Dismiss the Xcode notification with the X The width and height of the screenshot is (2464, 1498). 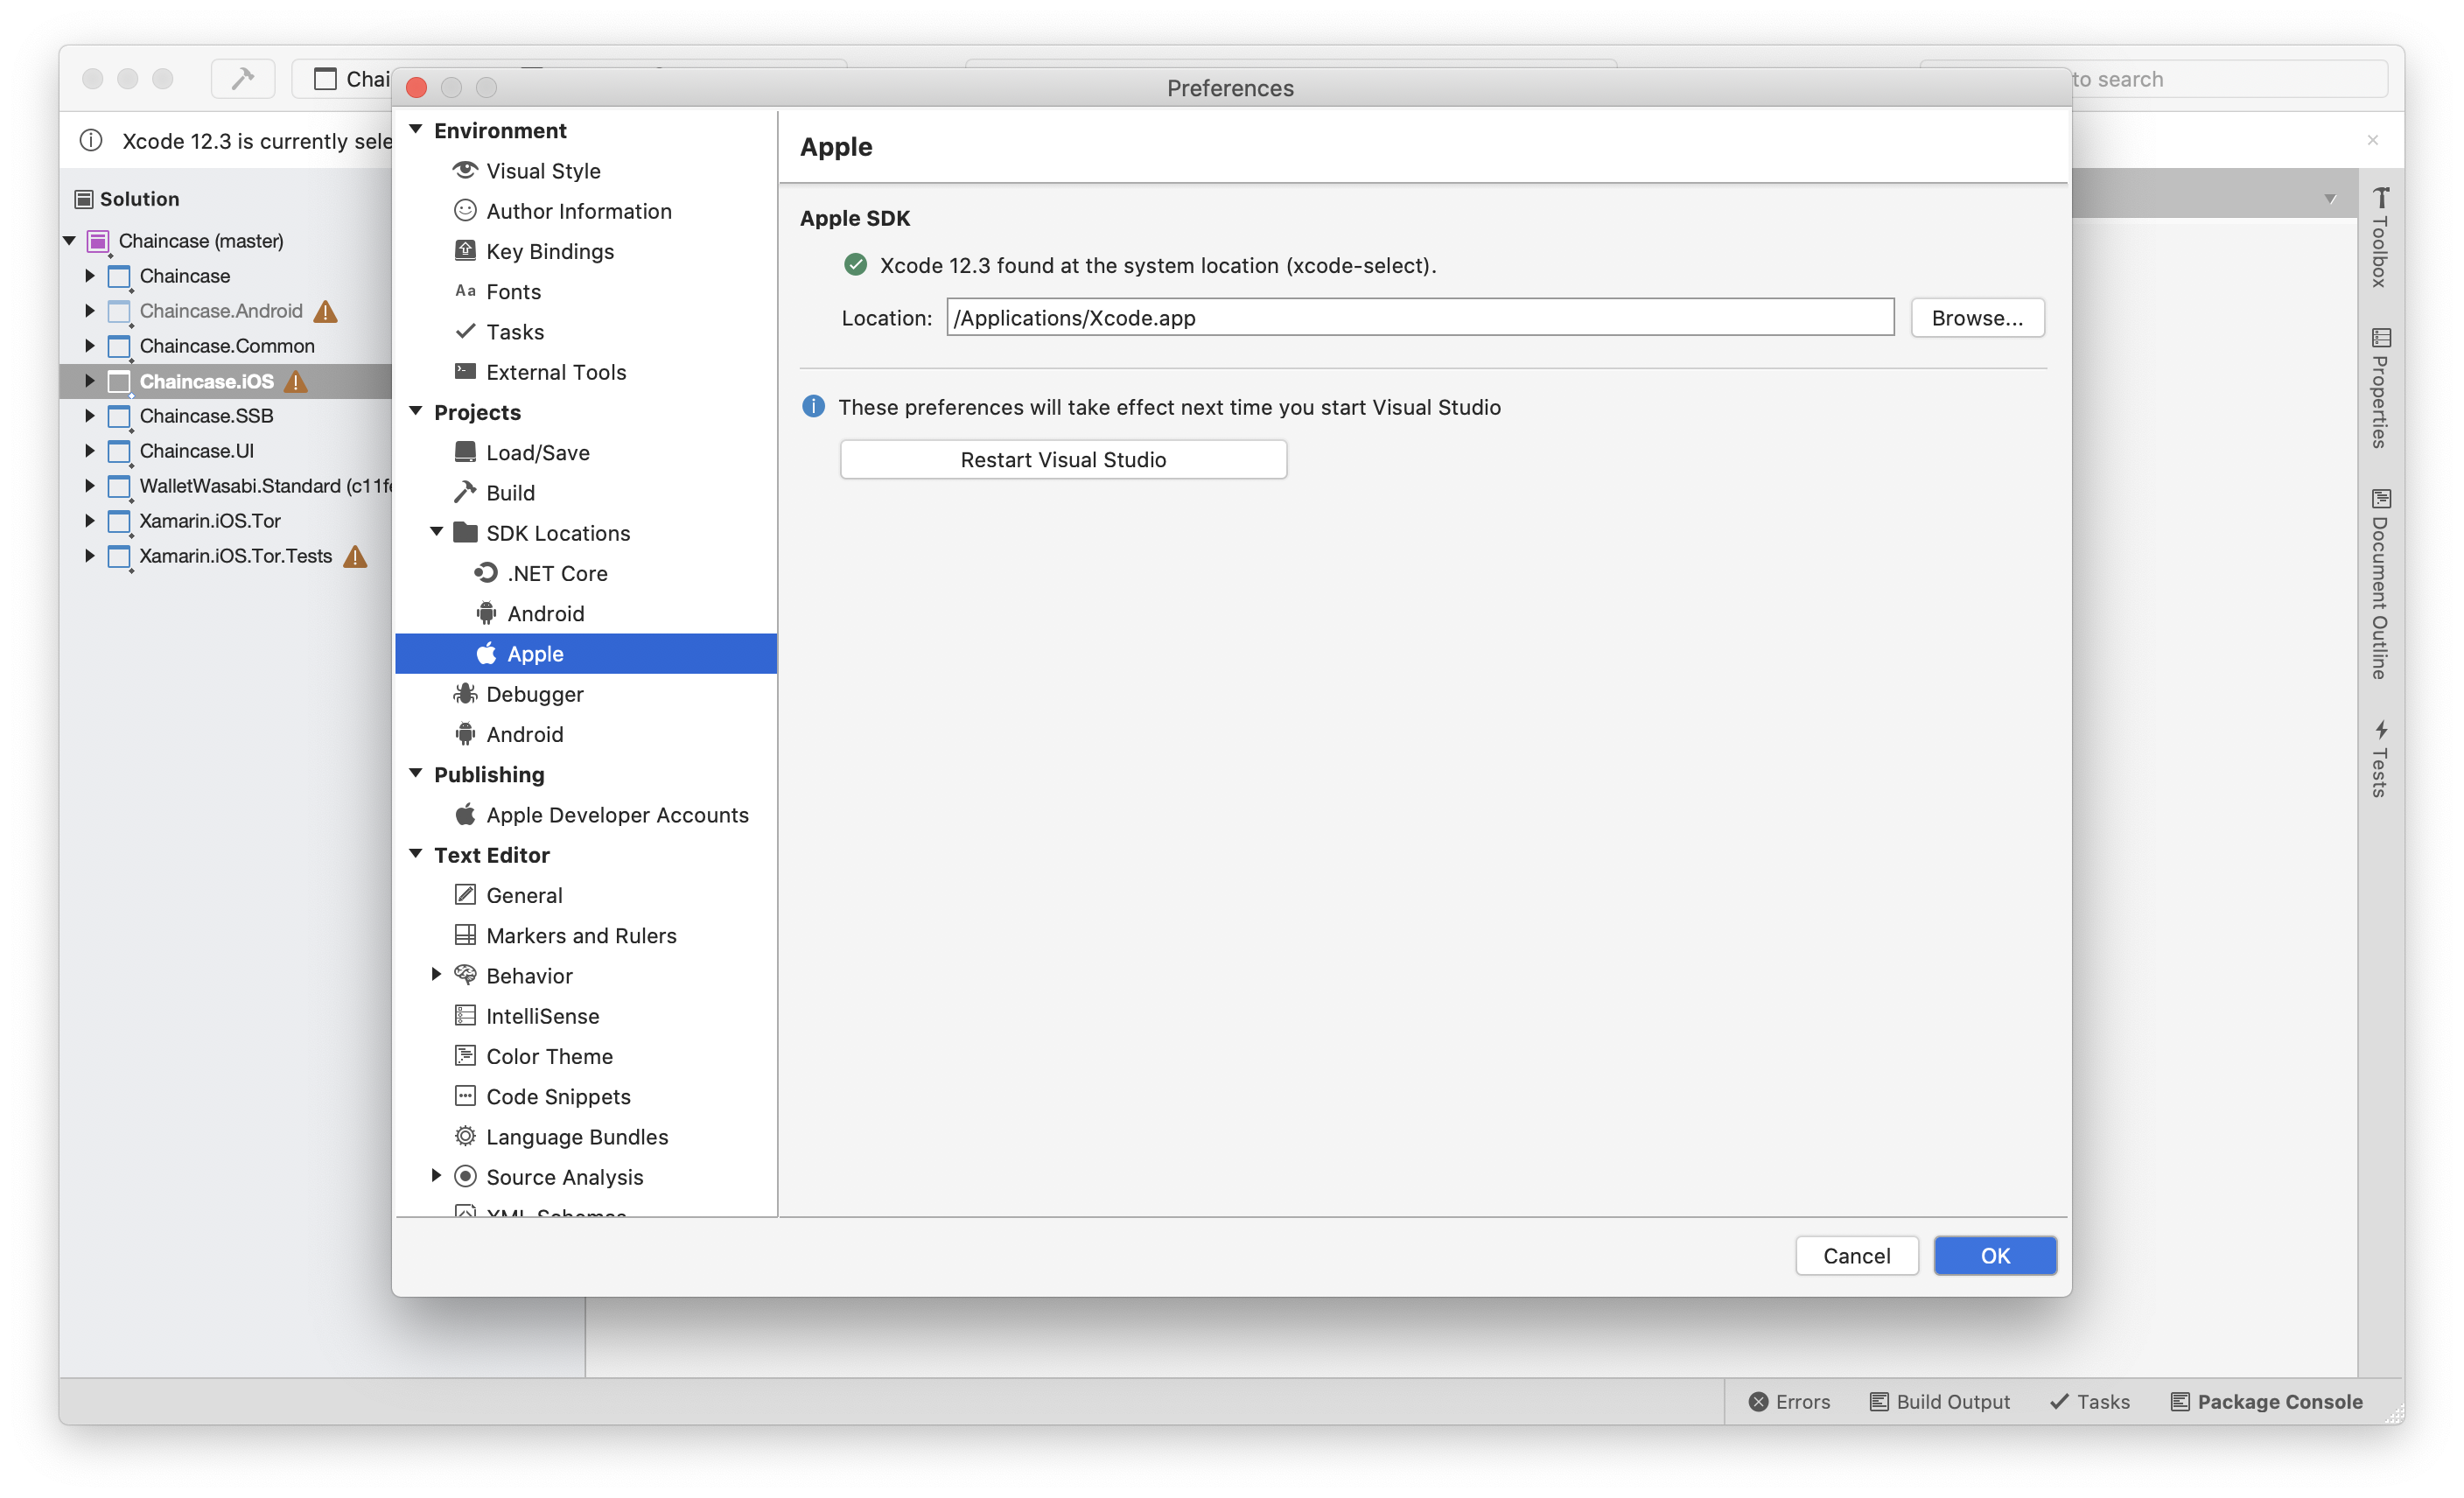(x=2372, y=140)
